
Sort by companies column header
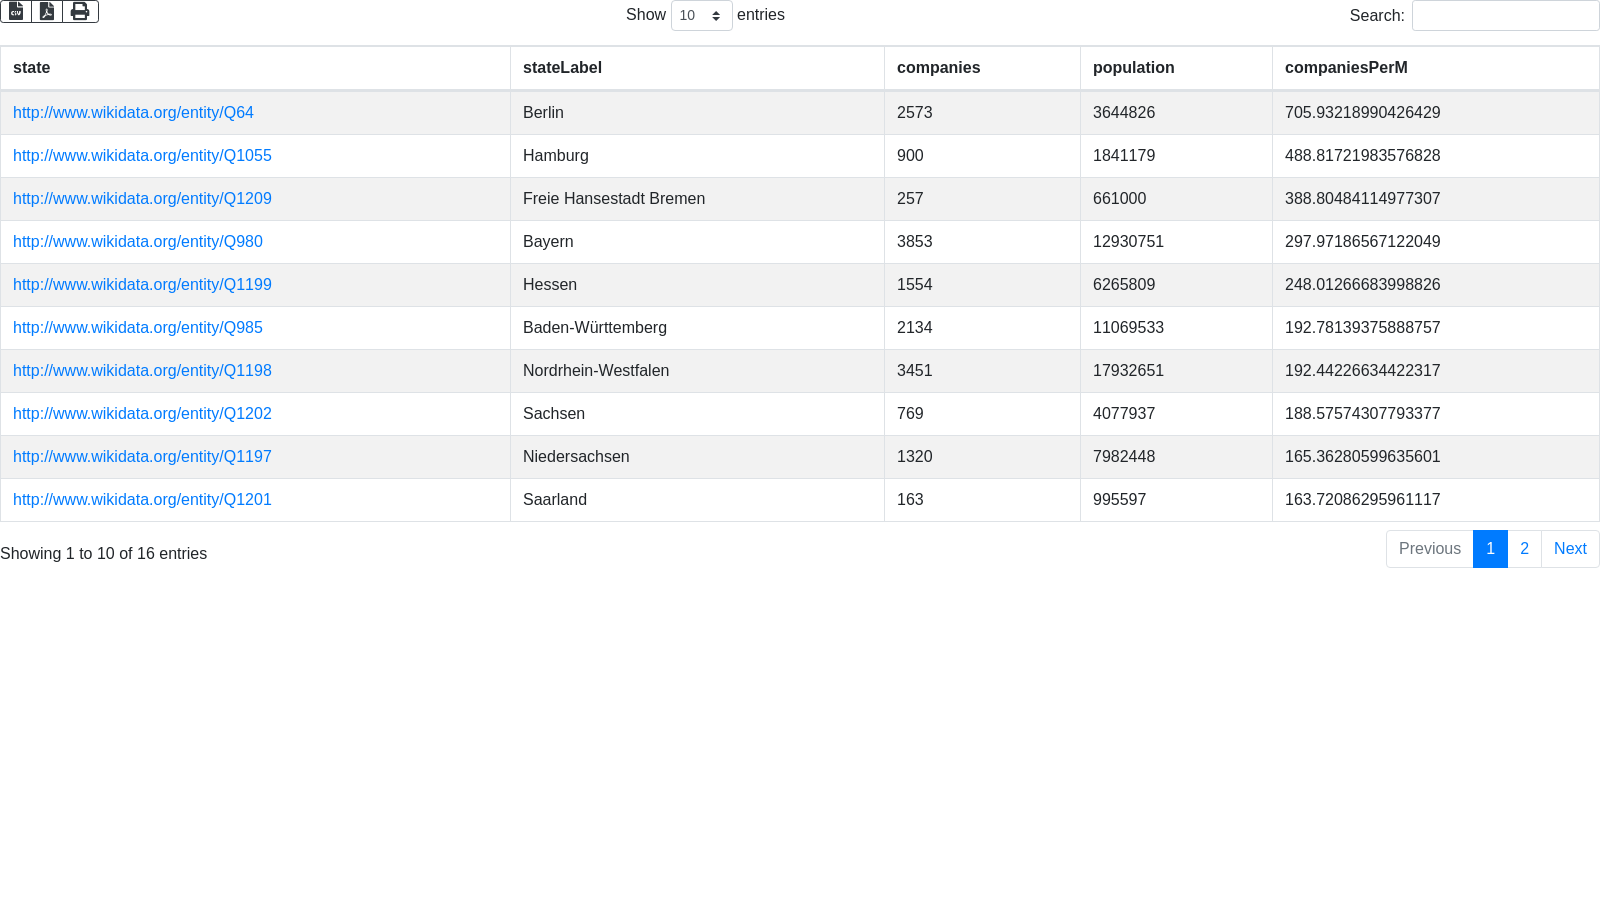coord(938,68)
